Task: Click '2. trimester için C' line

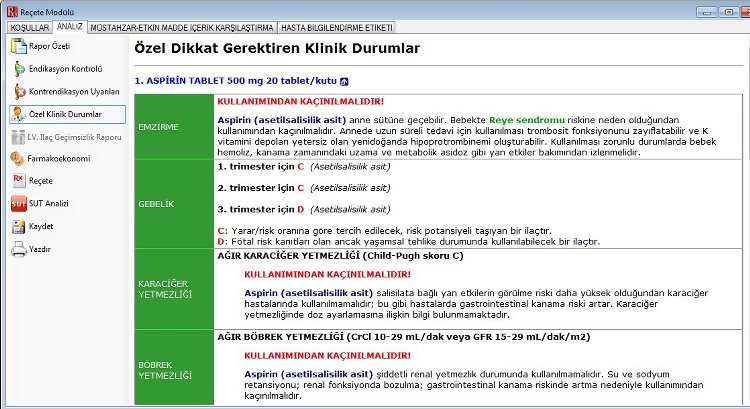Action: [x=304, y=188]
